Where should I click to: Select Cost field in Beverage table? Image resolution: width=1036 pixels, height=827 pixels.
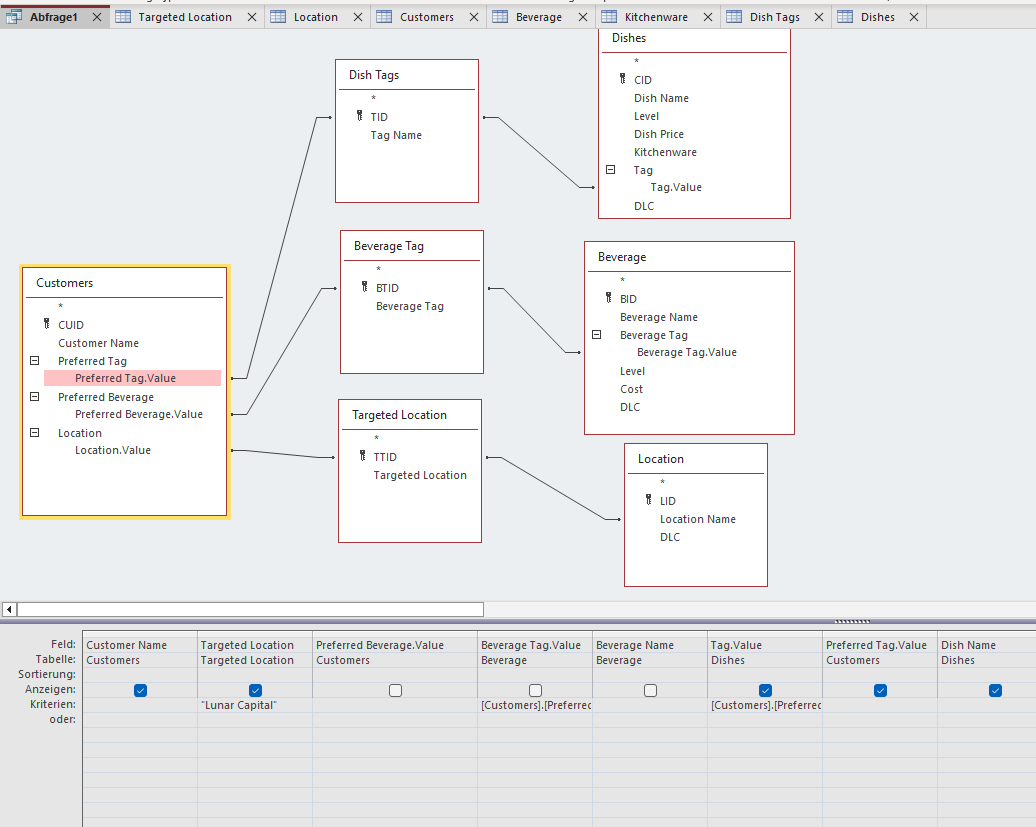tap(632, 389)
